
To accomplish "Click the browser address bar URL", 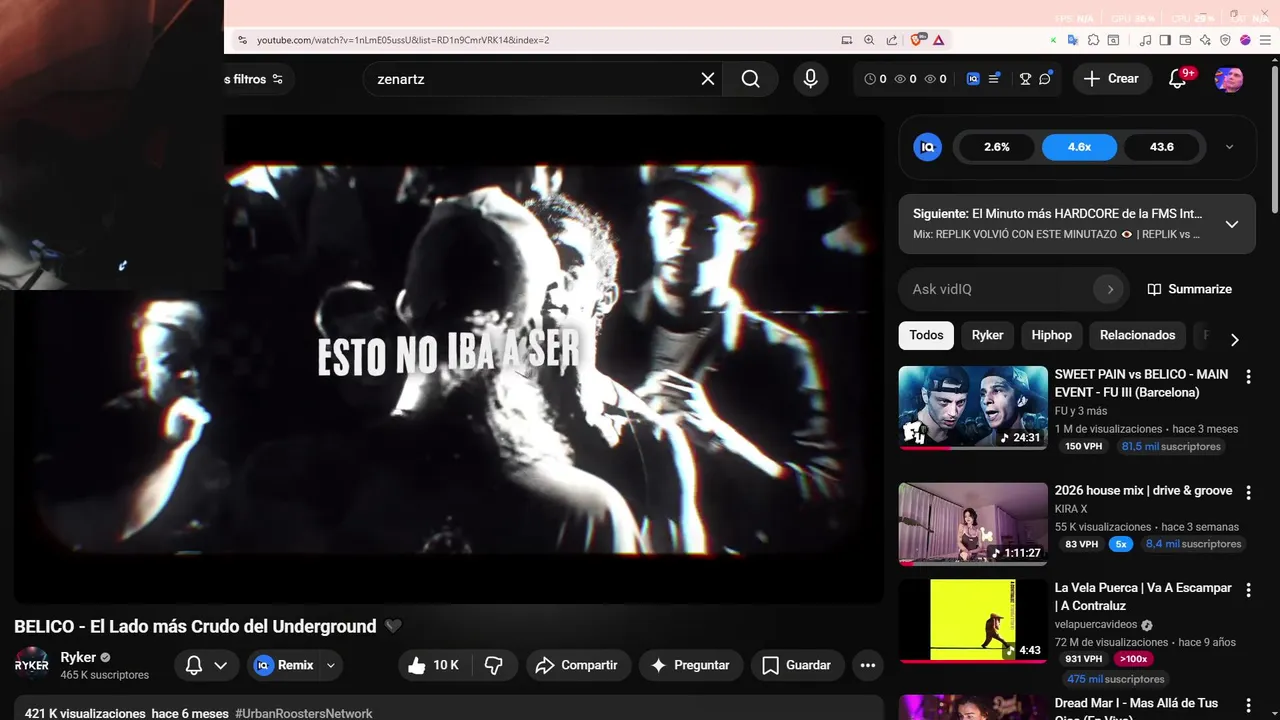I will [x=403, y=40].
